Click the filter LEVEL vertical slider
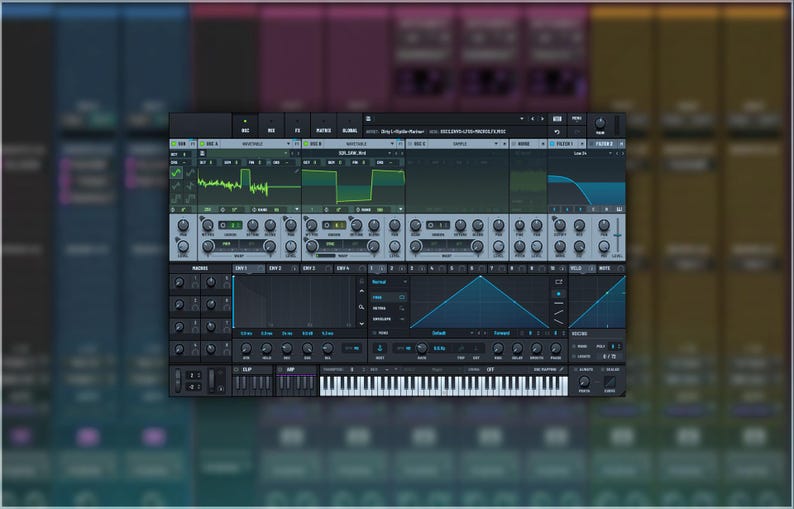This screenshot has width=794, height=509. pyautogui.click(x=618, y=236)
